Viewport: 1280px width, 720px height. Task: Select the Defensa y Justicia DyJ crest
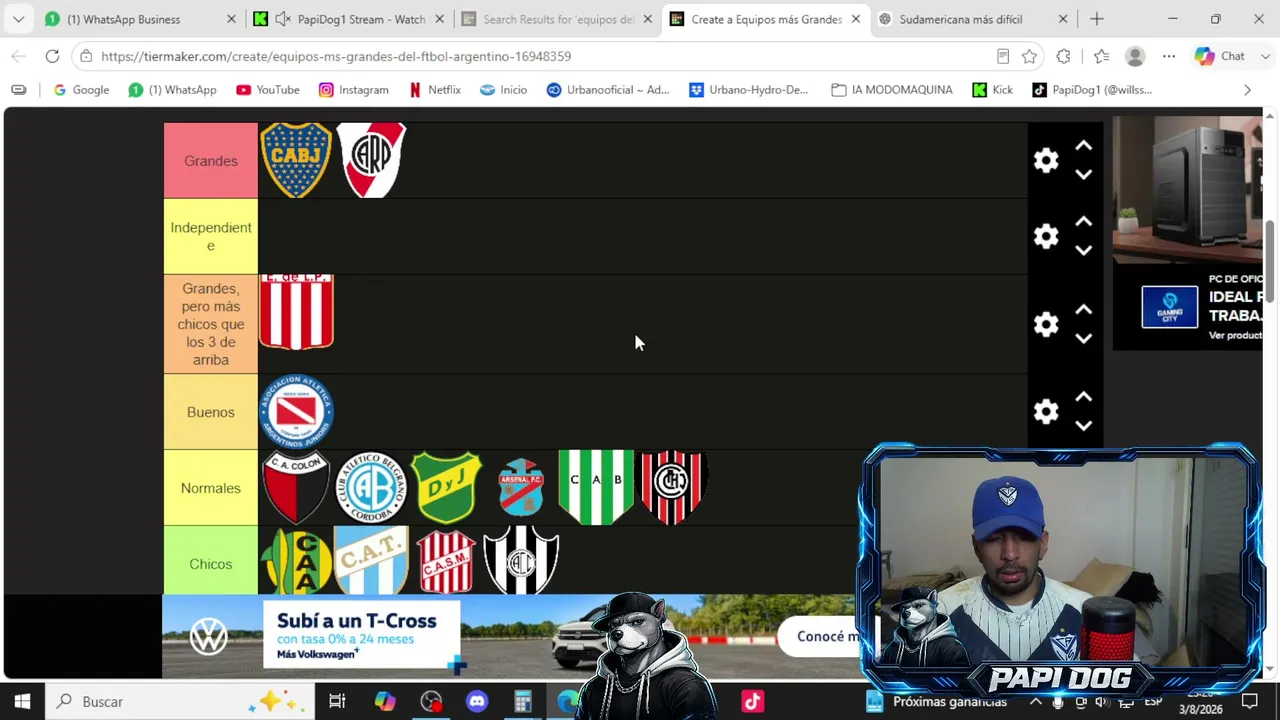446,487
